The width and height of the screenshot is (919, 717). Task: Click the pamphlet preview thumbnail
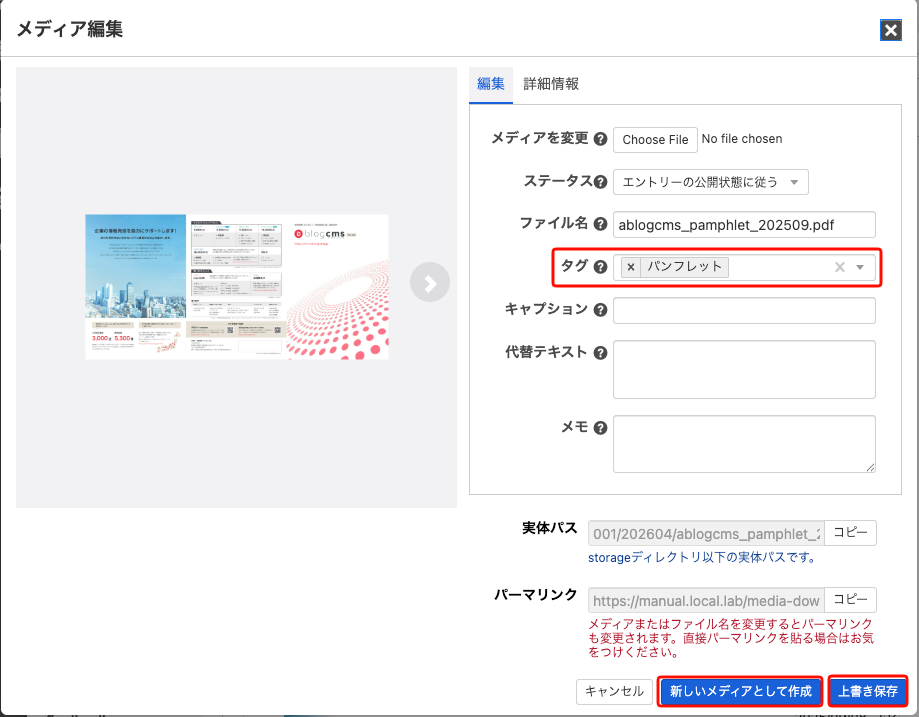click(x=237, y=287)
